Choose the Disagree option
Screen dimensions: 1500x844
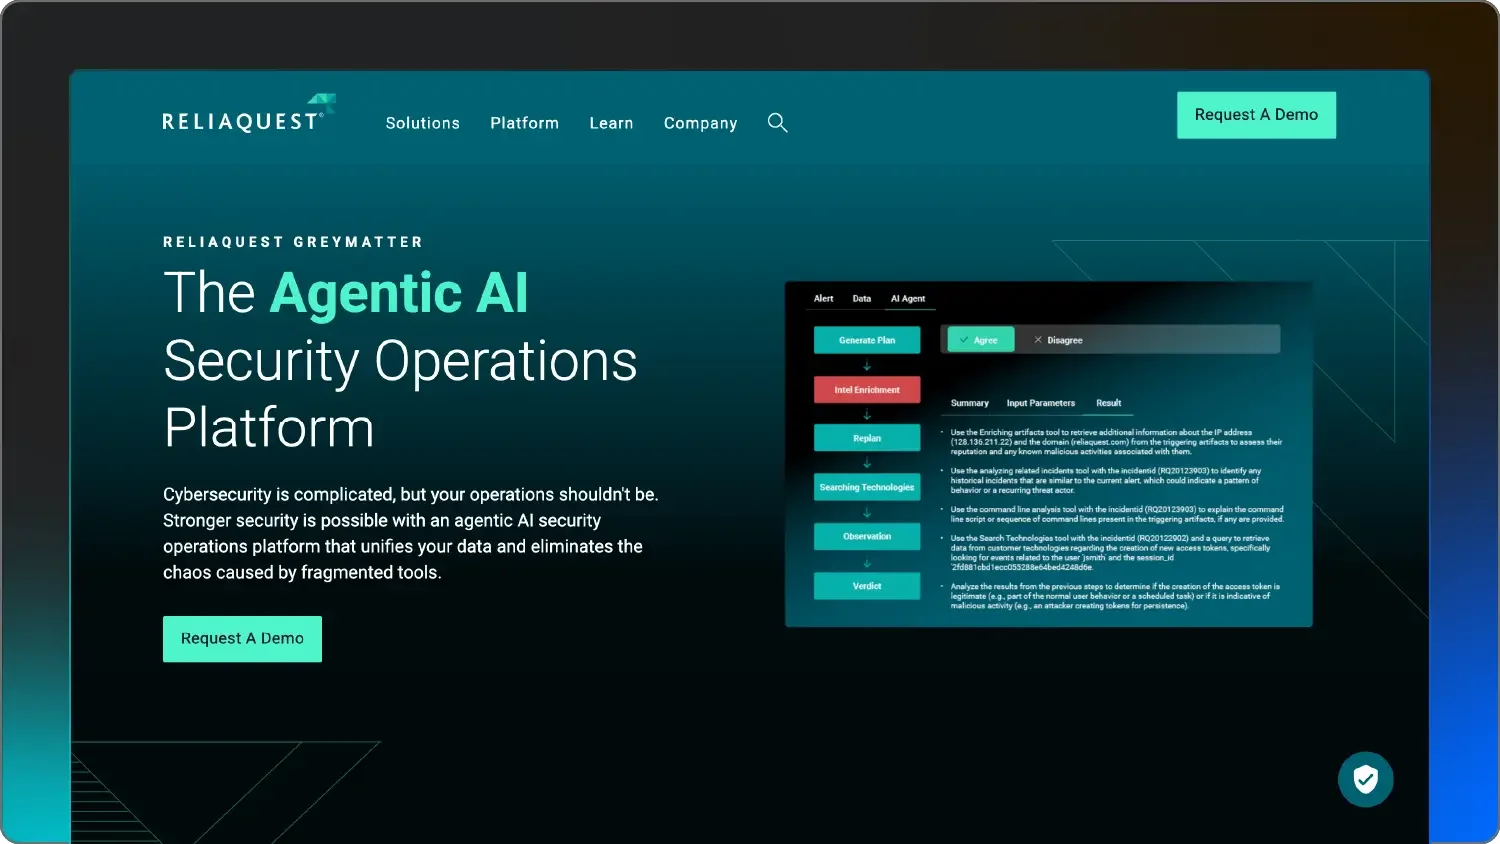pos(1058,340)
